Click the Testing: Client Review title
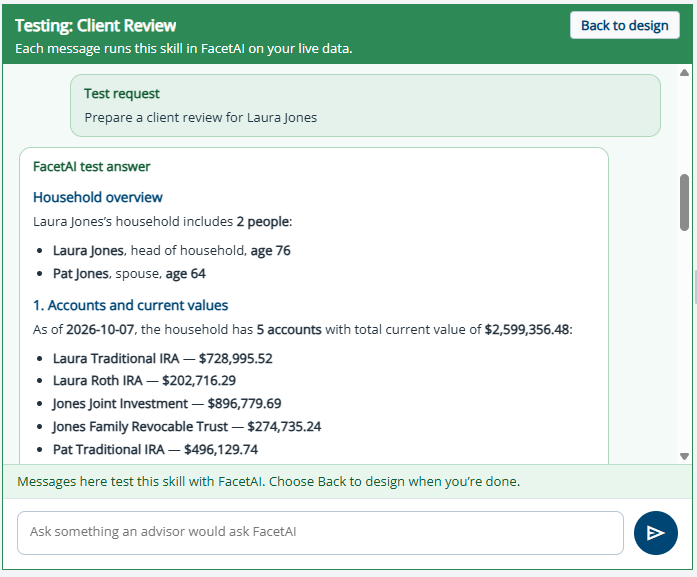The width and height of the screenshot is (697, 577). pos(96,26)
